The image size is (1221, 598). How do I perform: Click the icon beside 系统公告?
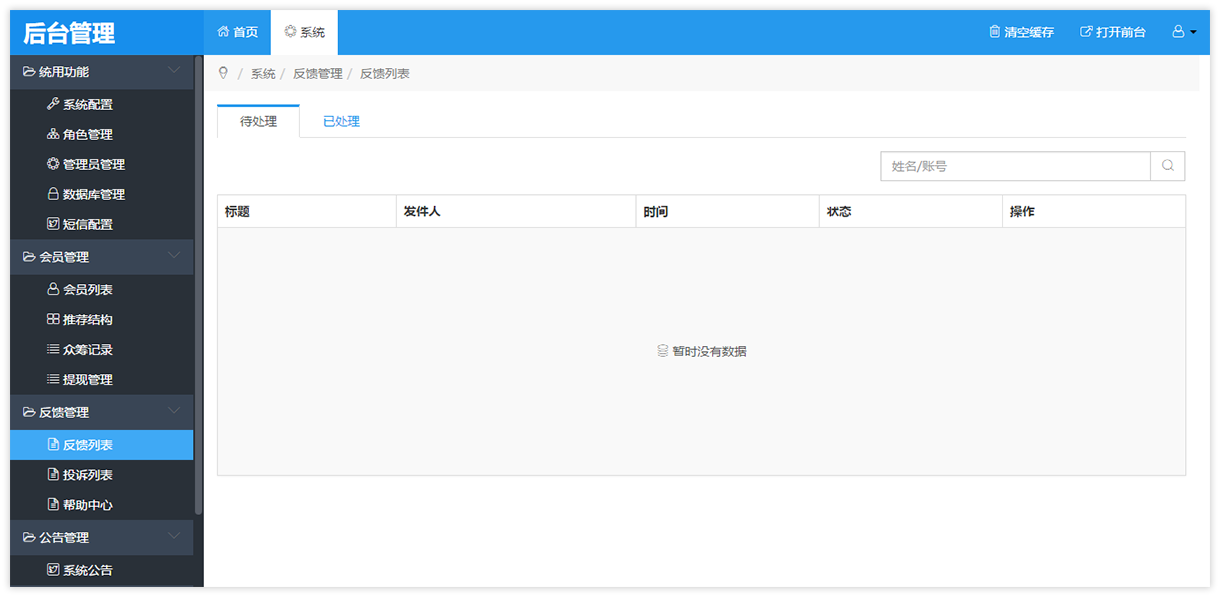click(x=53, y=569)
